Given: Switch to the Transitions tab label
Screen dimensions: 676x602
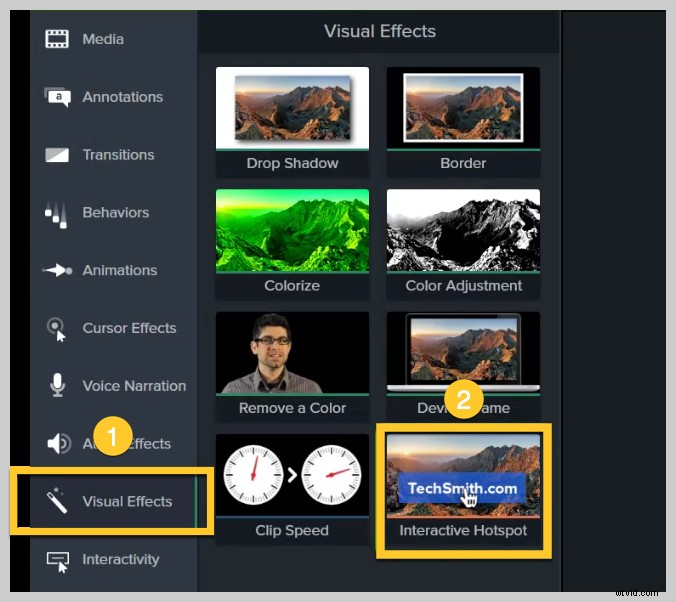Looking at the screenshot, I should 119,155.
